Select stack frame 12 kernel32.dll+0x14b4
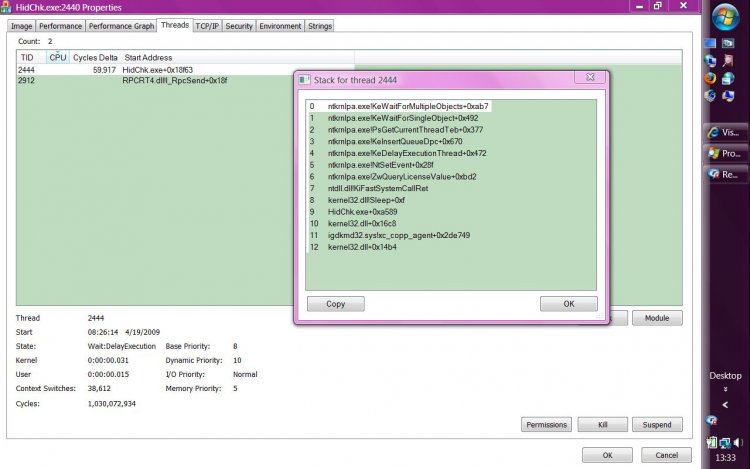The width and height of the screenshot is (750, 469). [x=362, y=247]
